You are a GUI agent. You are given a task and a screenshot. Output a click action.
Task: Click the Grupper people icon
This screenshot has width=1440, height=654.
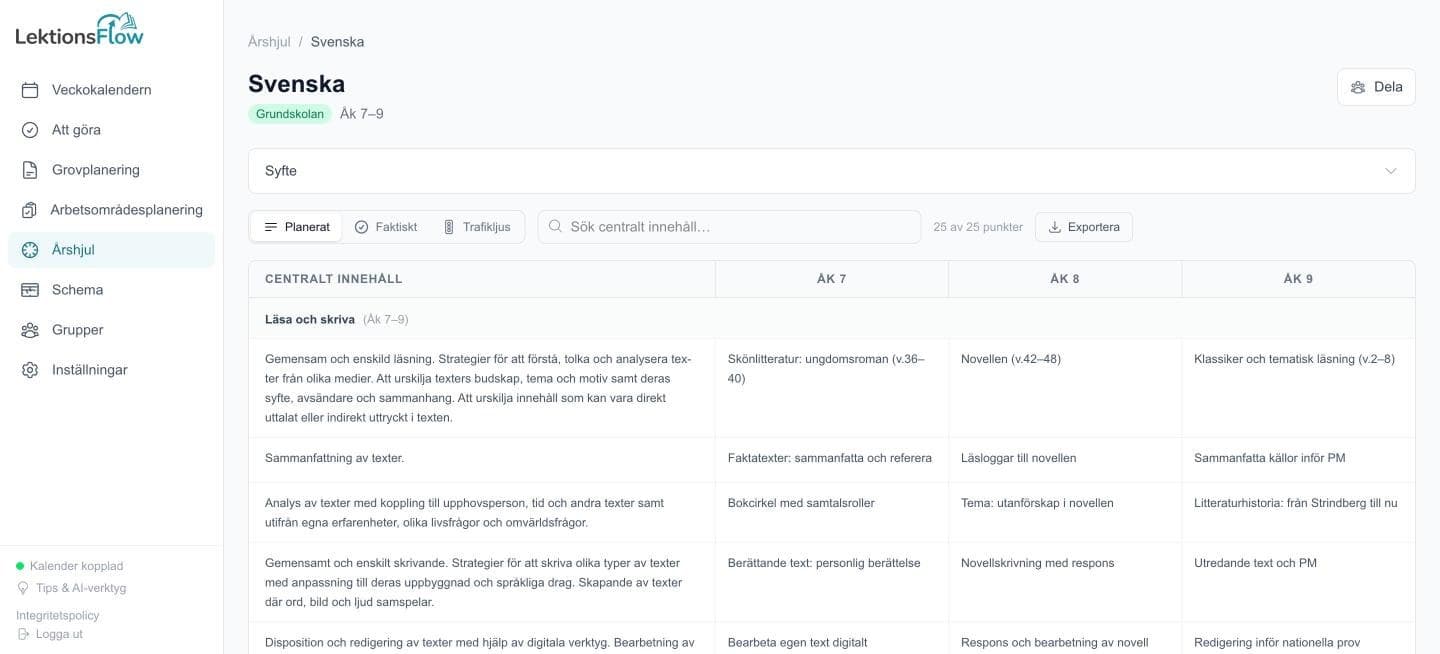pos(30,330)
